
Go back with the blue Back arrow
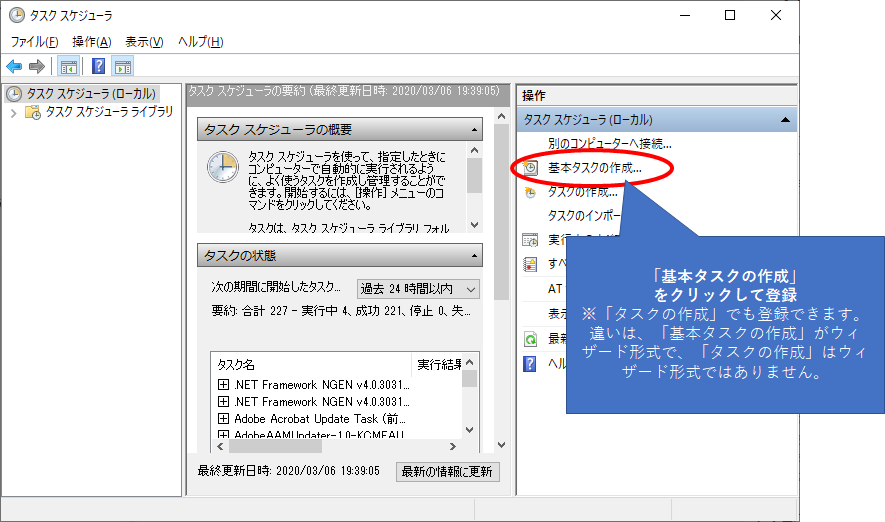click(x=14, y=67)
